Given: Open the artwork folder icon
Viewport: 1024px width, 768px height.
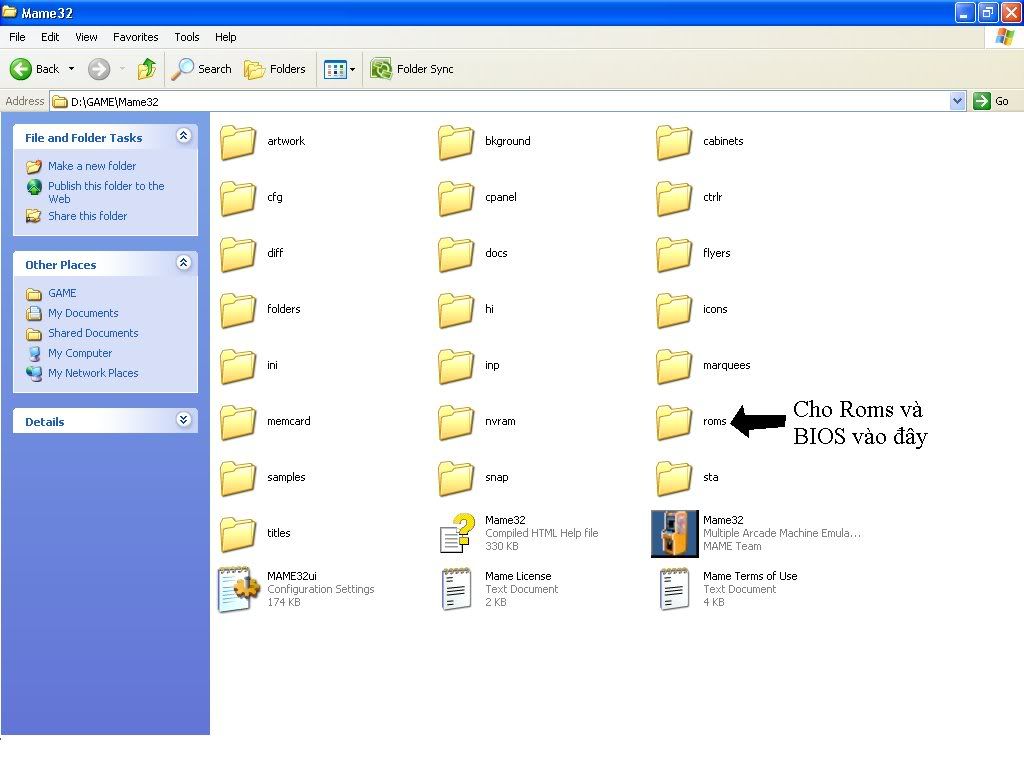Looking at the screenshot, I should pyautogui.click(x=238, y=142).
